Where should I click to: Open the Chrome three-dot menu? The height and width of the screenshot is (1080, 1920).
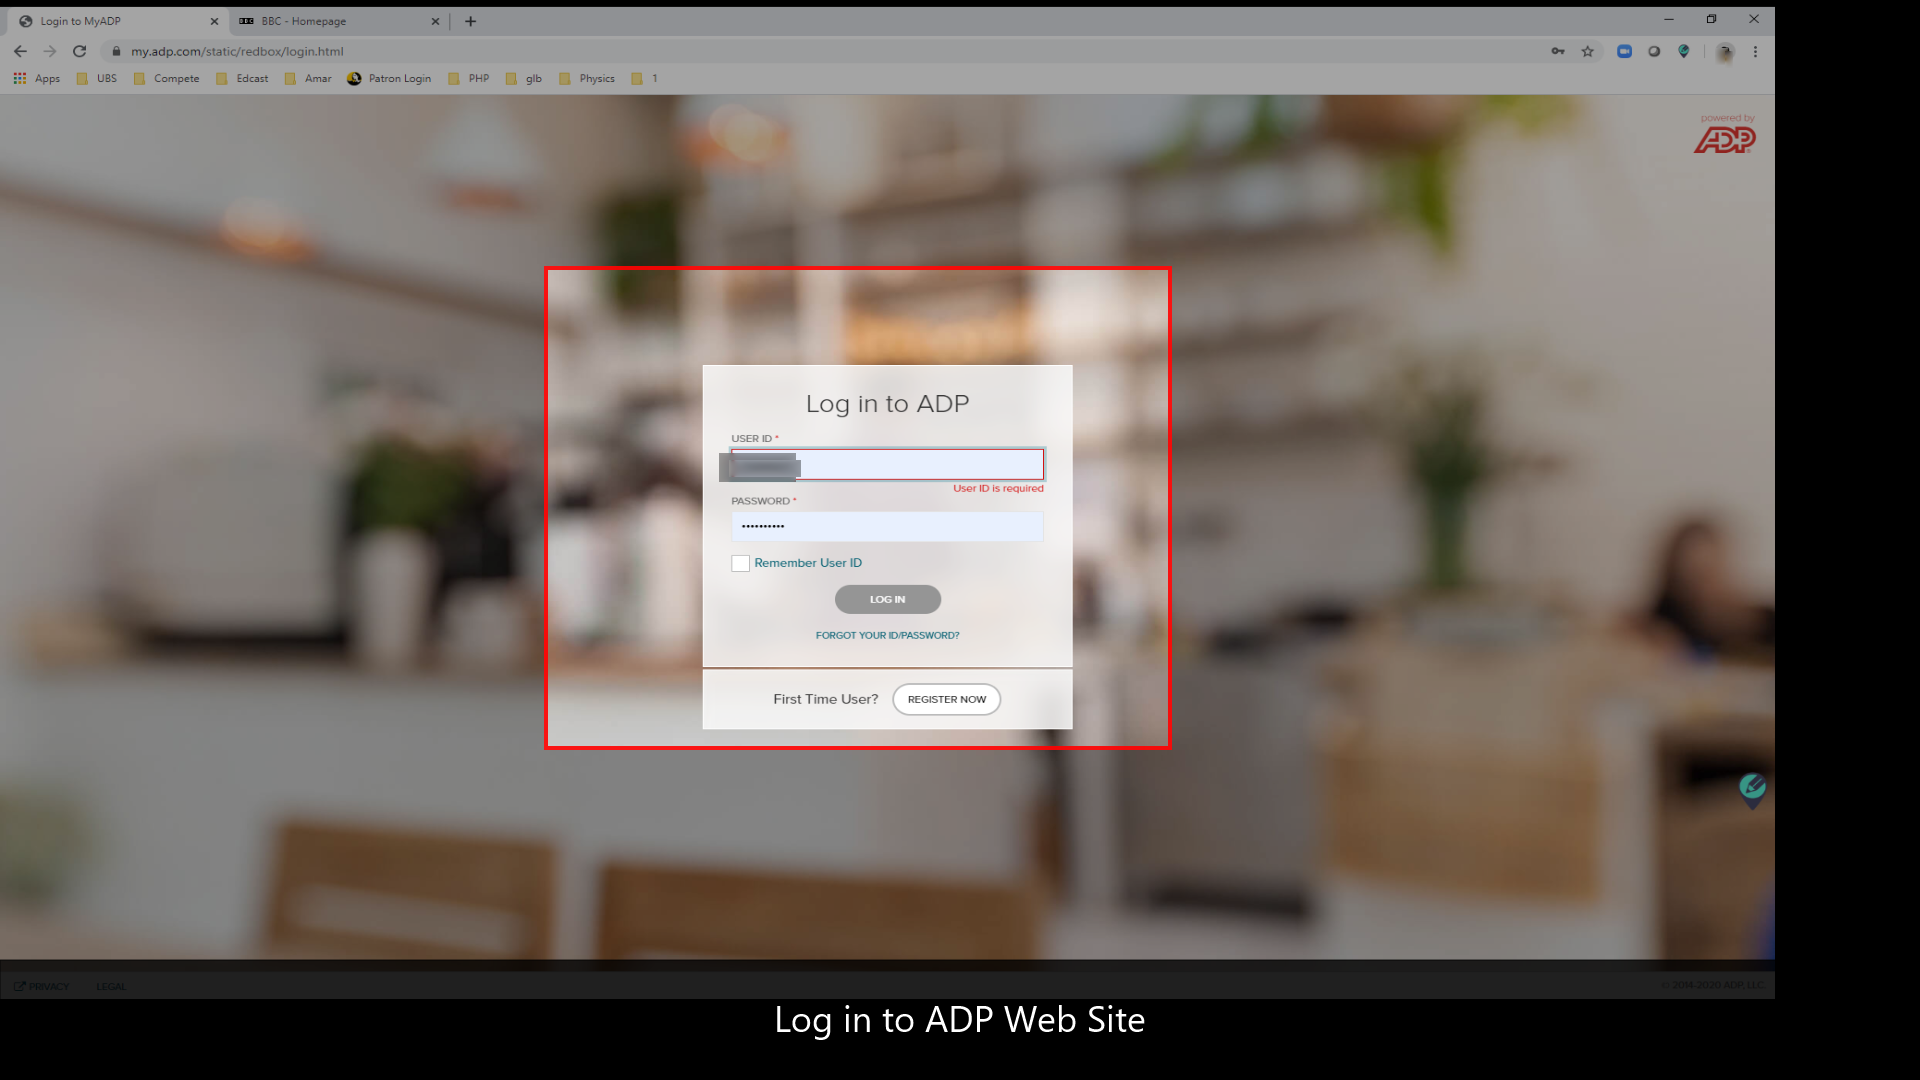[x=1755, y=51]
